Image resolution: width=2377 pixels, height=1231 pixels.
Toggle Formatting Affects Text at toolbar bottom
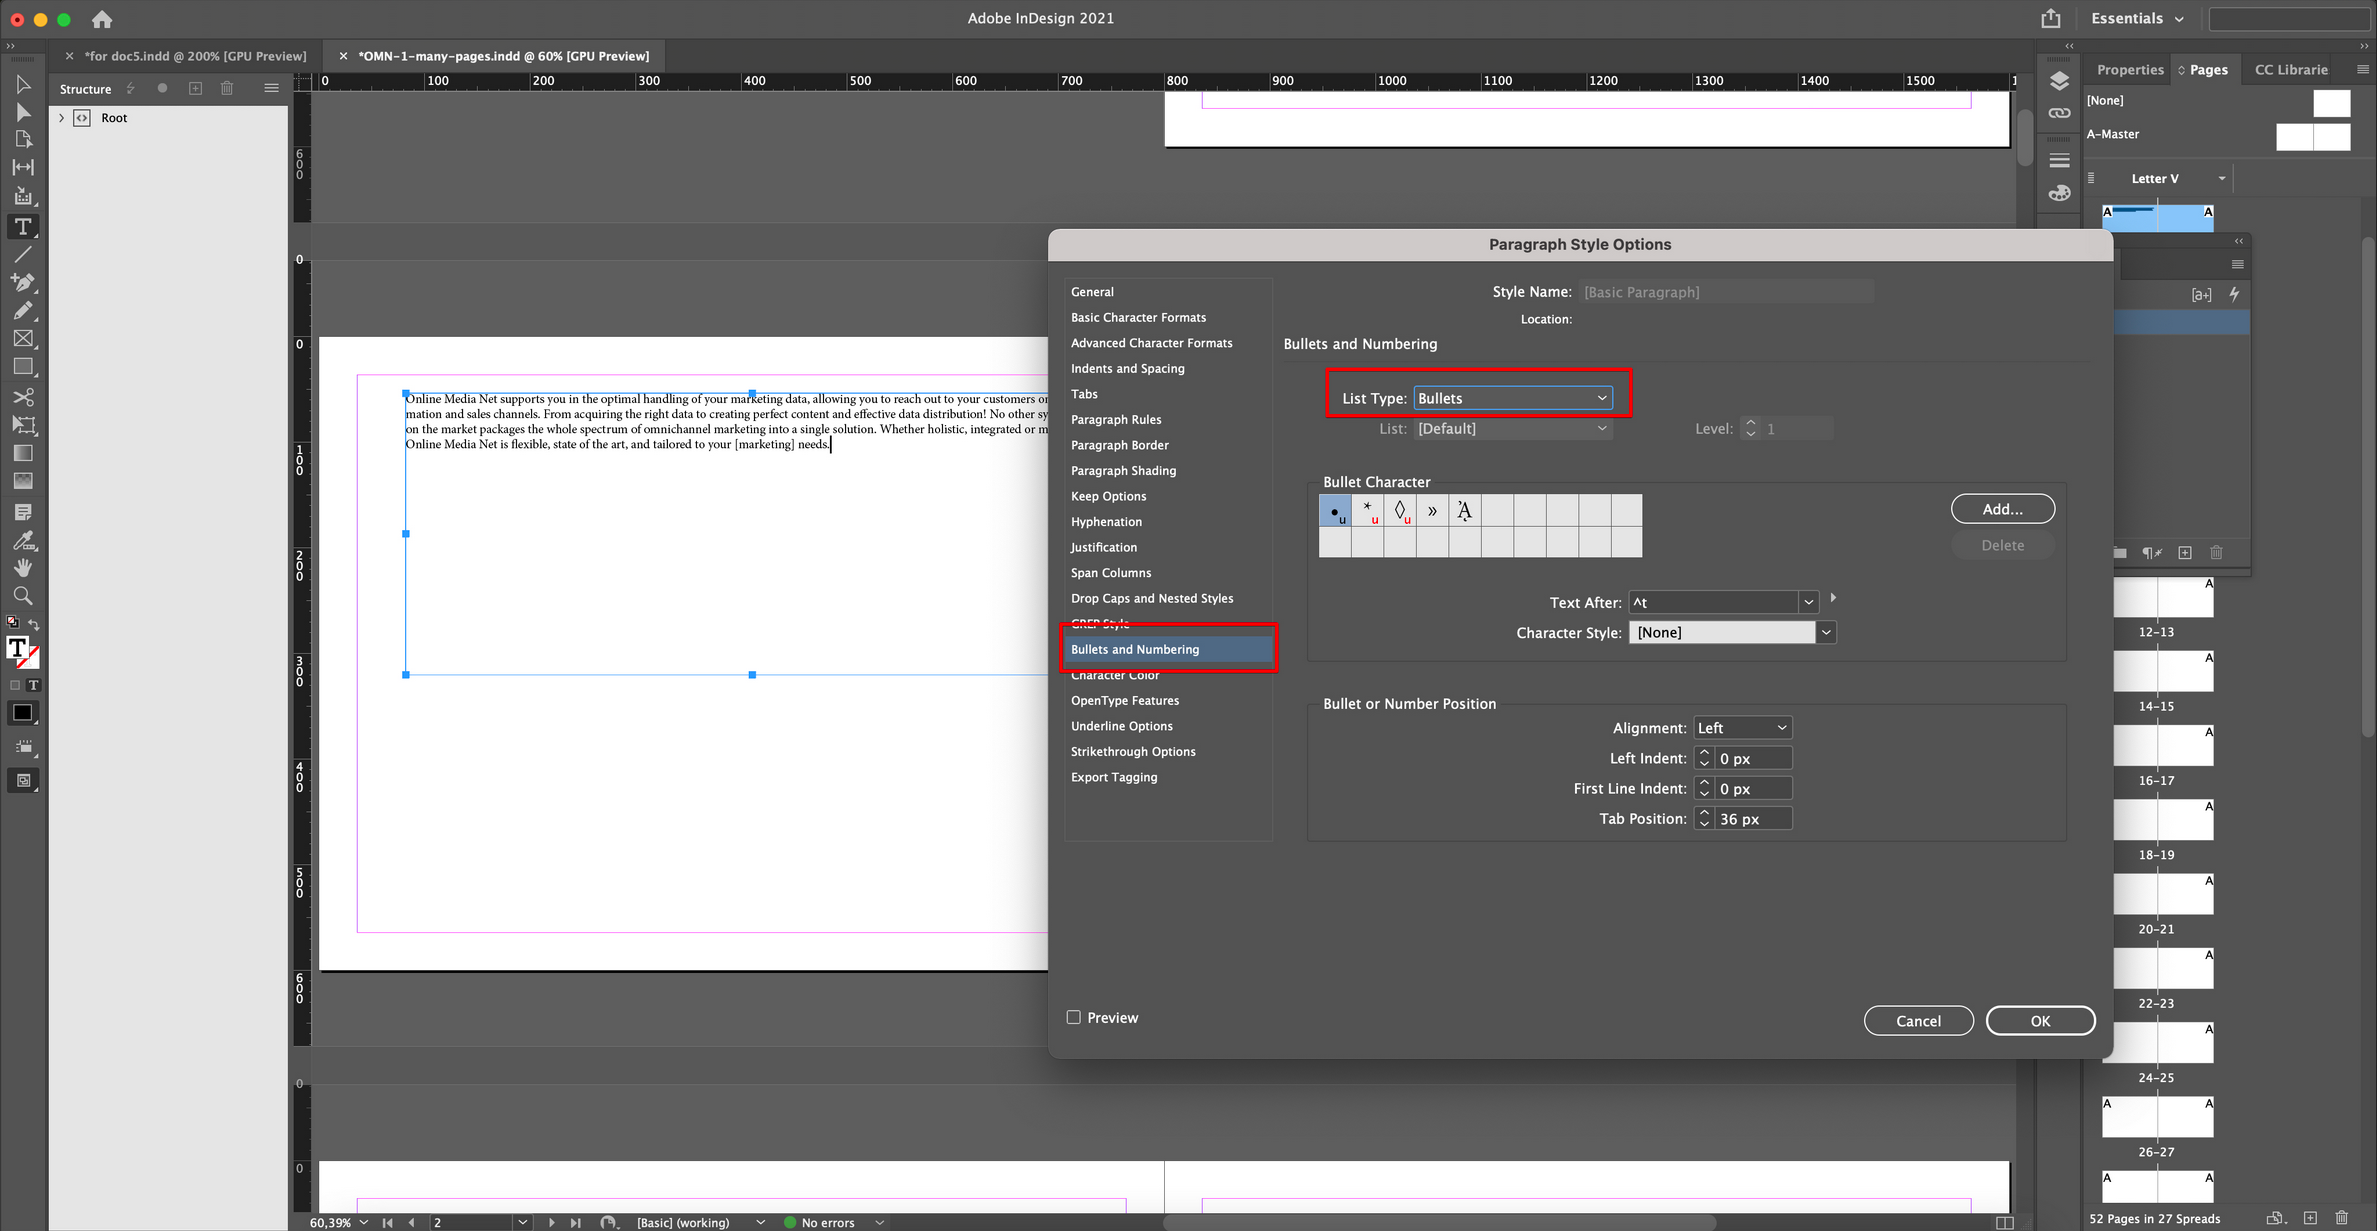click(33, 684)
